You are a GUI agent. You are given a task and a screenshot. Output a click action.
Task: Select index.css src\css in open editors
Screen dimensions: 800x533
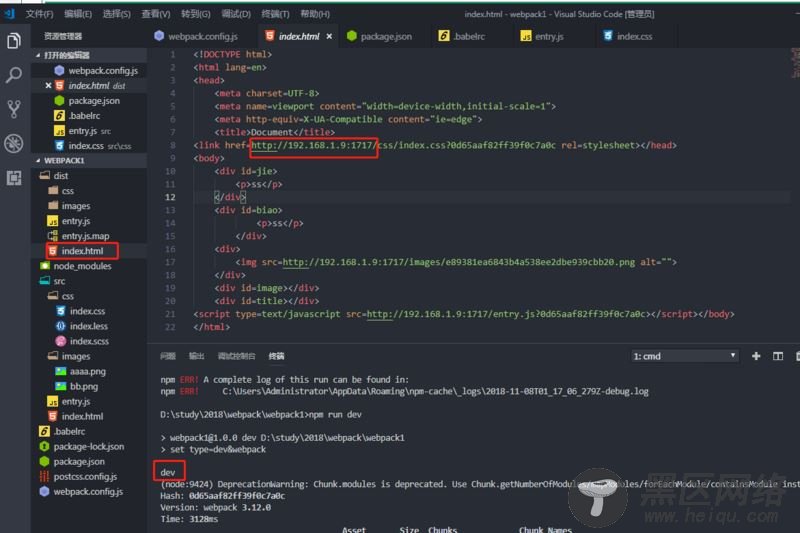click(x=99, y=146)
